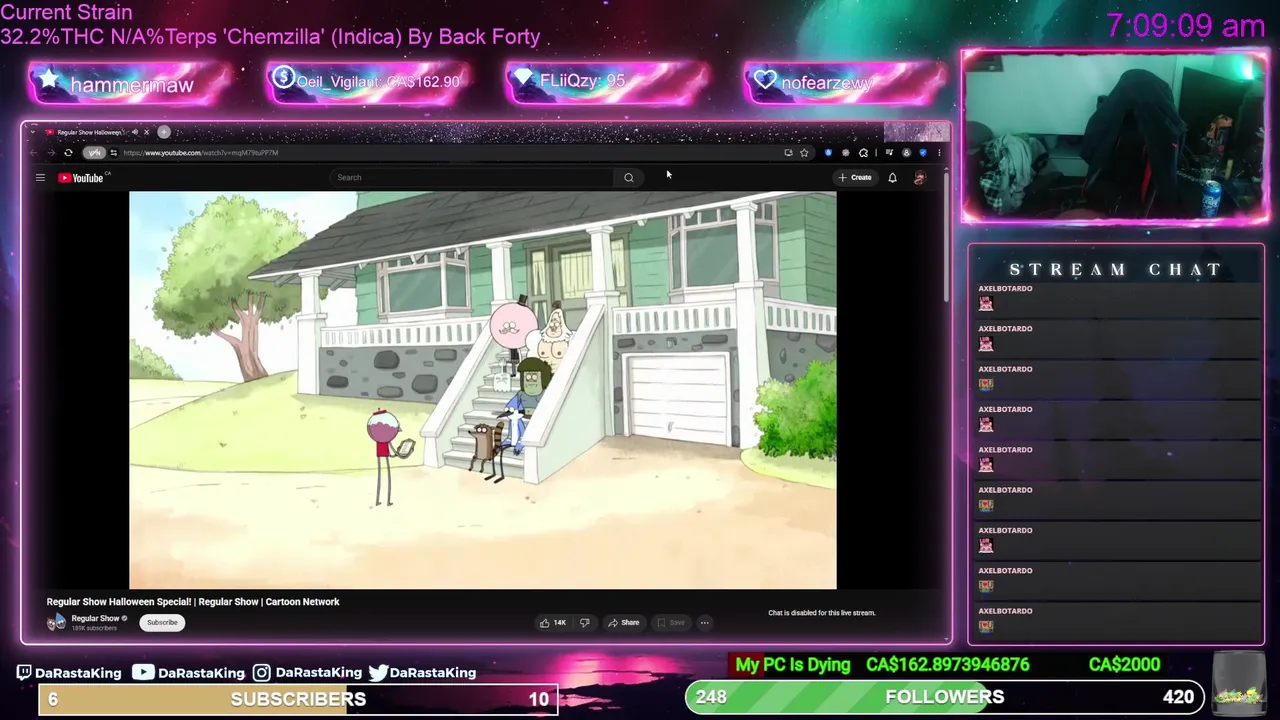Click into the YouTube Search field

pos(472,178)
